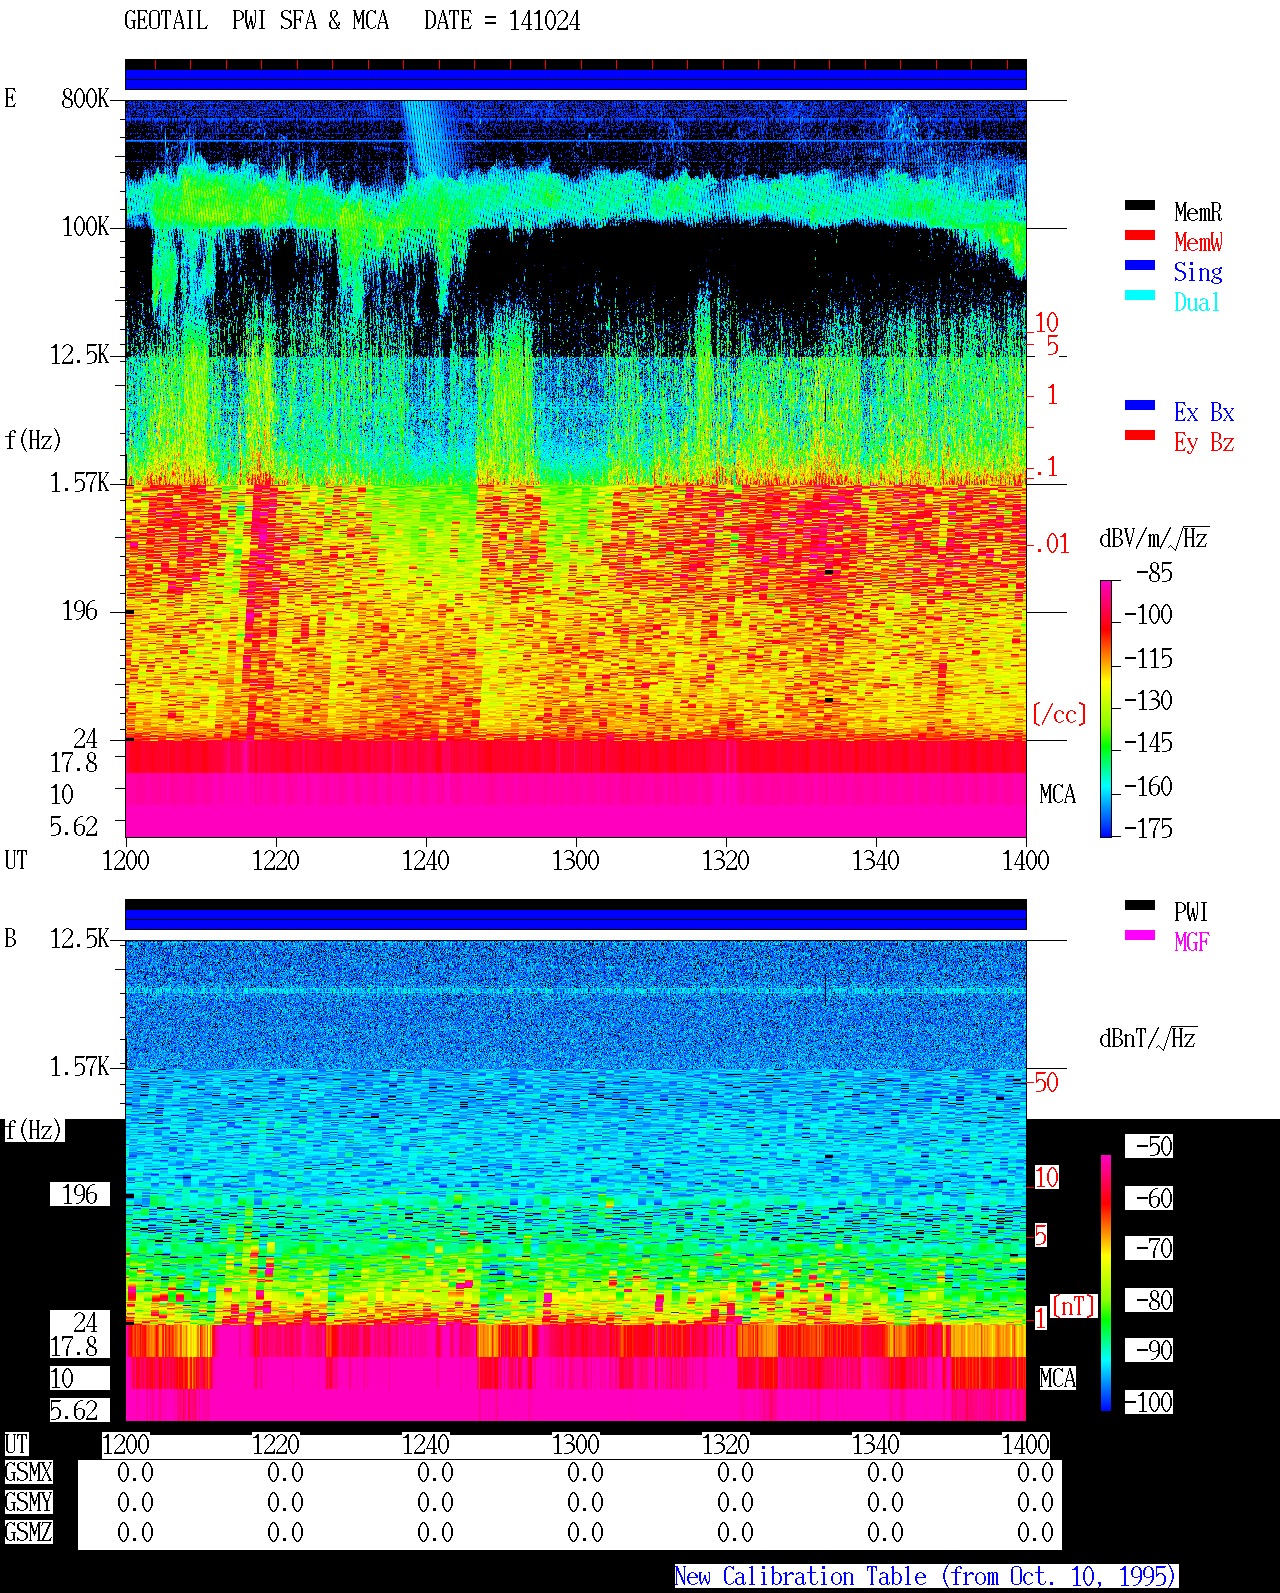Click the dBnT magnetic field color scale bar
The width and height of the screenshot is (1280, 1593).
coord(1106,1283)
